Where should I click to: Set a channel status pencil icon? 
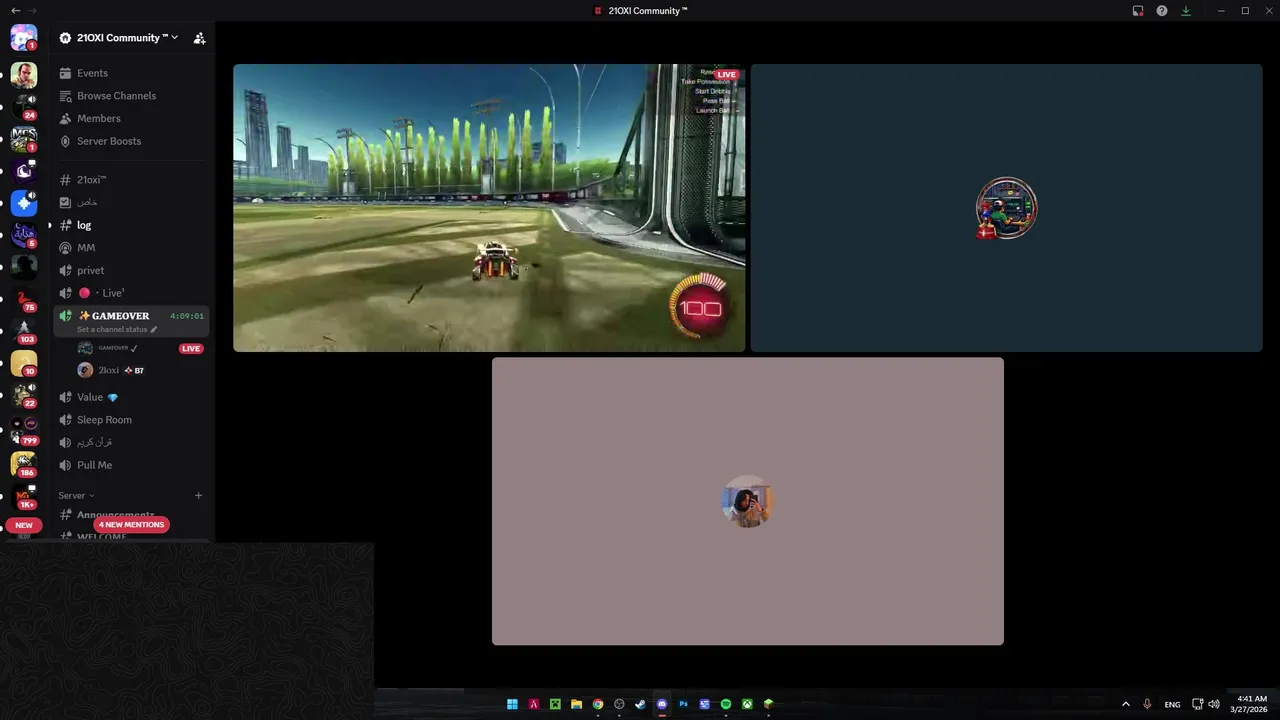pyautogui.click(x=154, y=329)
